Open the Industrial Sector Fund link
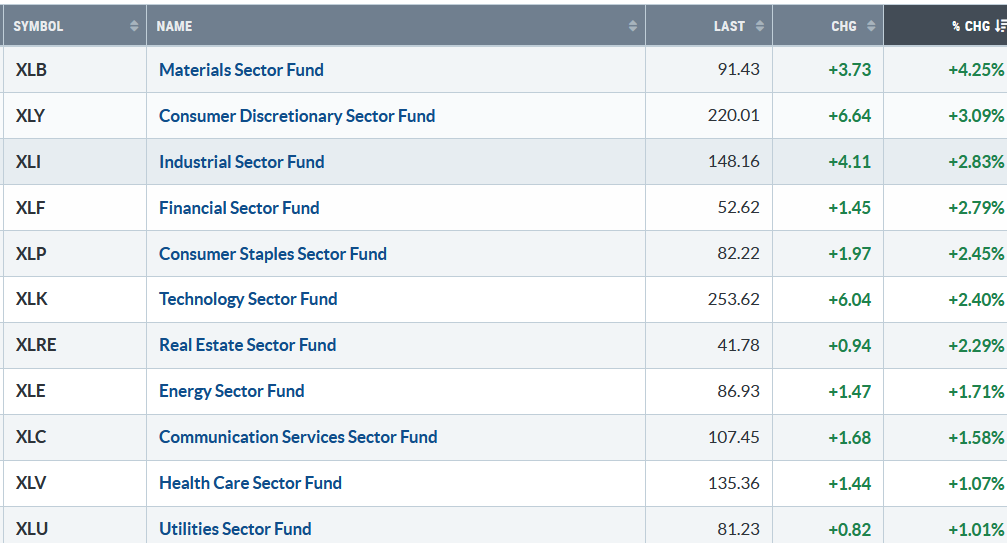Image resolution: width=1007 pixels, height=543 pixels. [x=241, y=162]
